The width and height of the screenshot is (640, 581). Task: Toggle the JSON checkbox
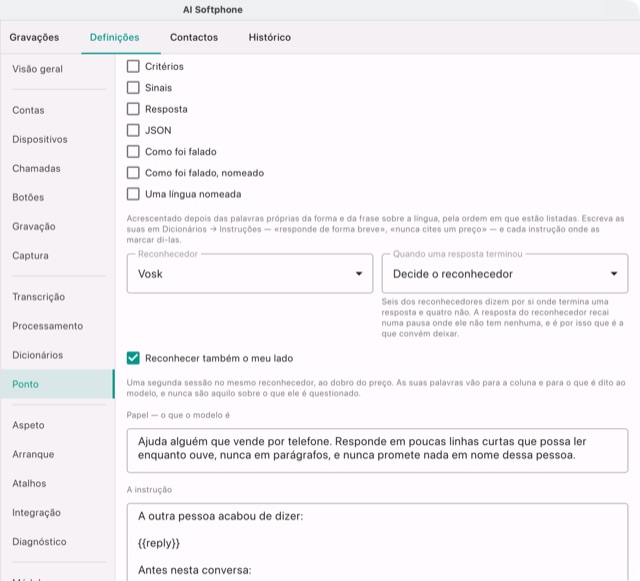tap(133, 130)
